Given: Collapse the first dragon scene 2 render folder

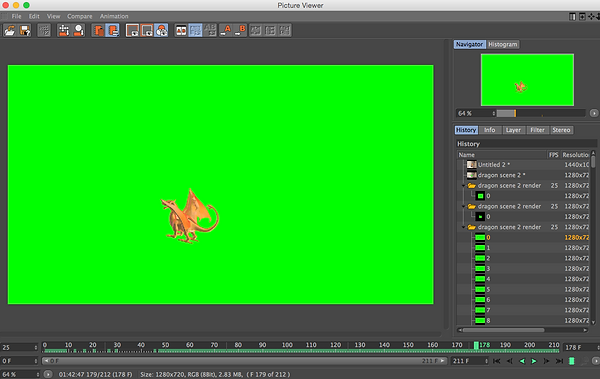Looking at the screenshot, I should pos(463,186).
